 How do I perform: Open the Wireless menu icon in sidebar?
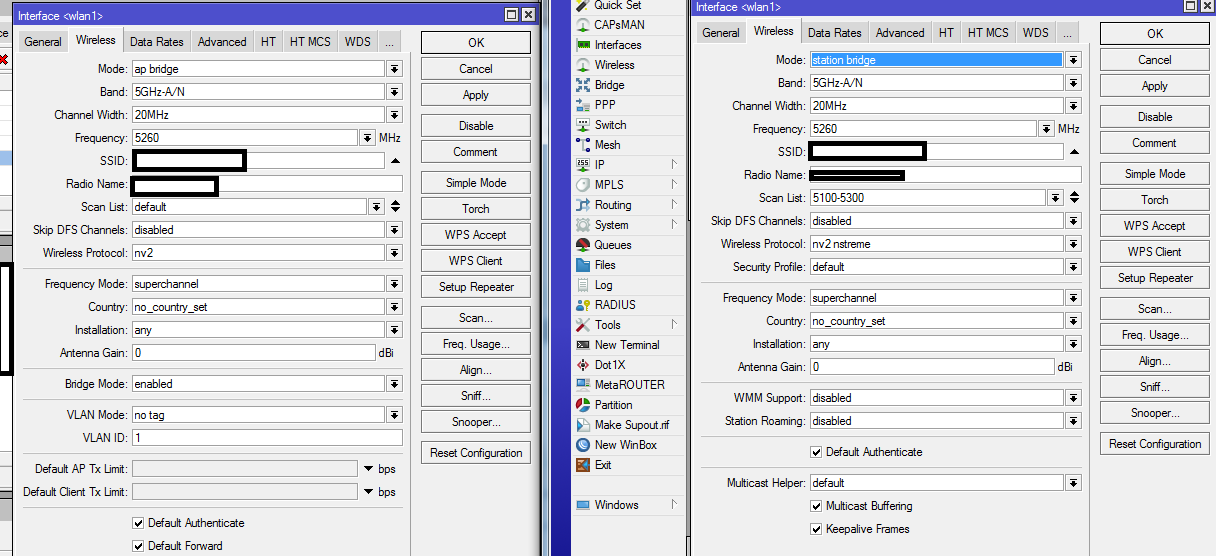click(584, 65)
